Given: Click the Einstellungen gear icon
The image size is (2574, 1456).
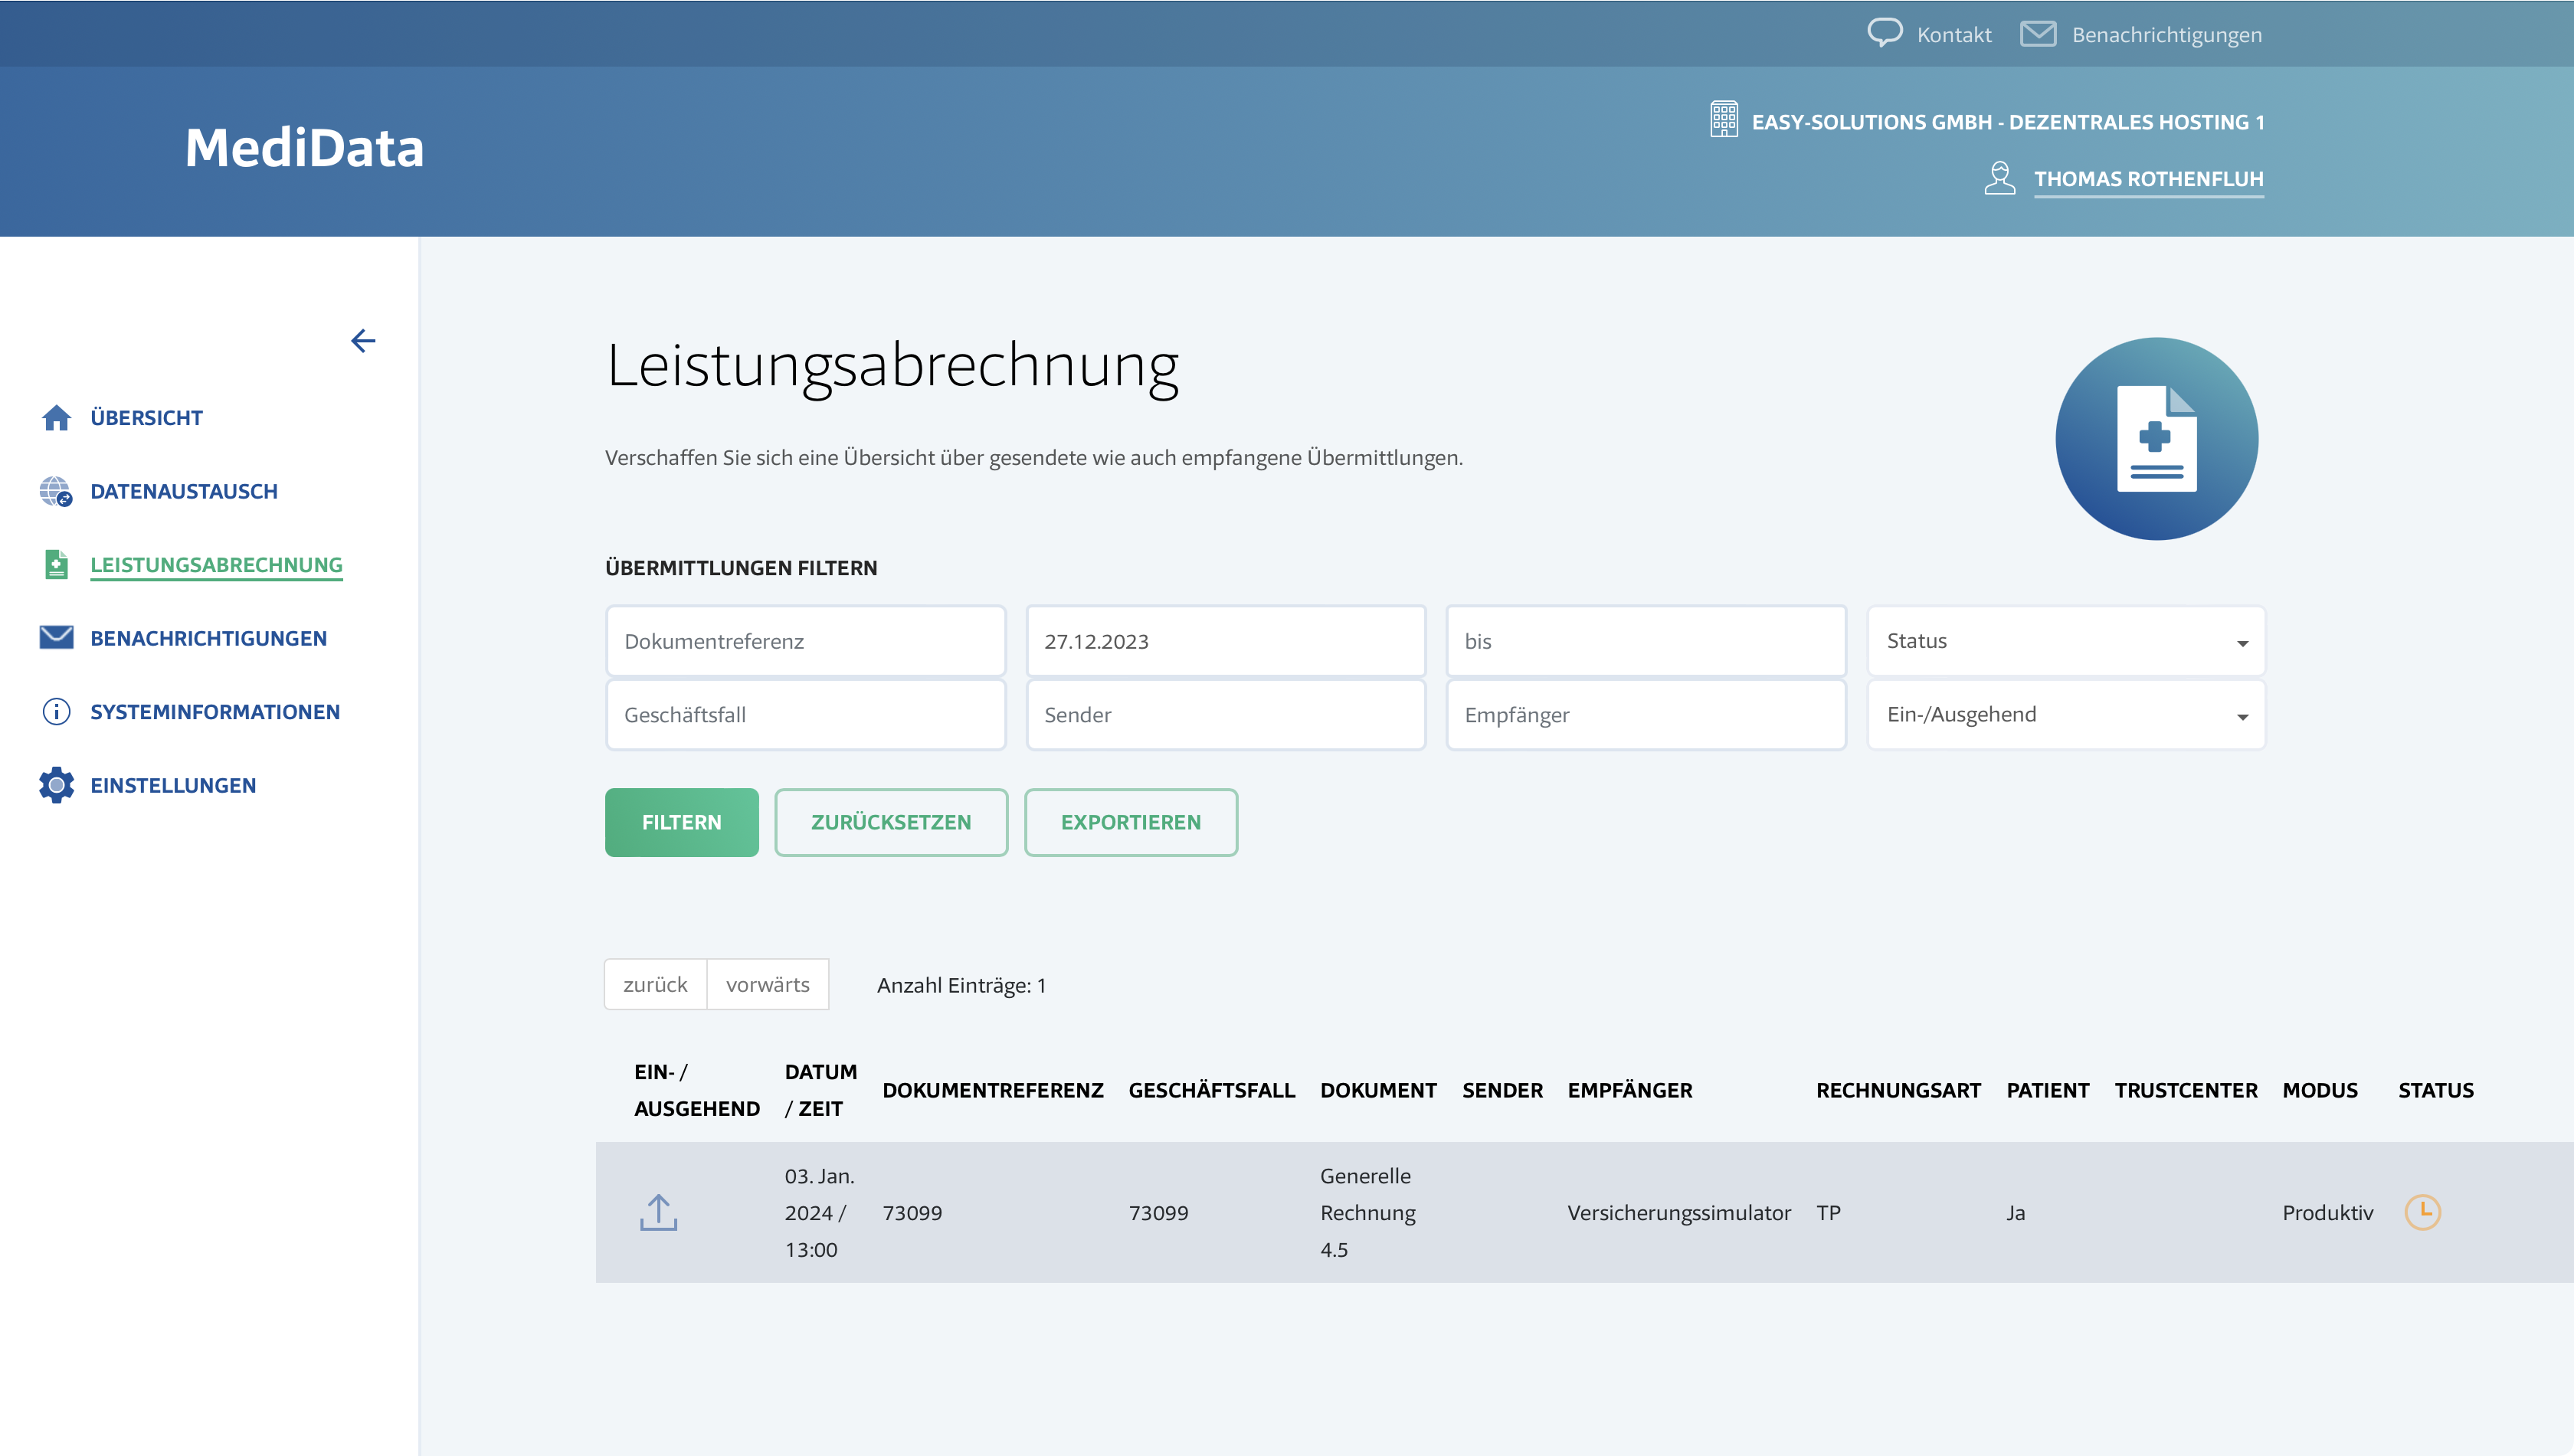Looking at the screenshot, I should pyautogui.click(x=56, y=785).
